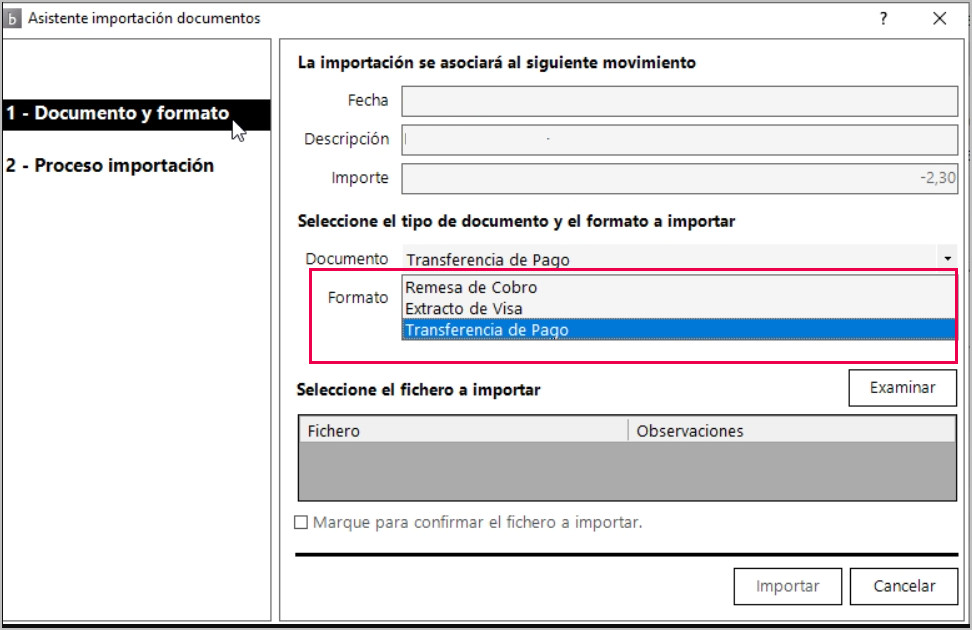
Task: Click the Cancelar button
Action: (904, 587)
